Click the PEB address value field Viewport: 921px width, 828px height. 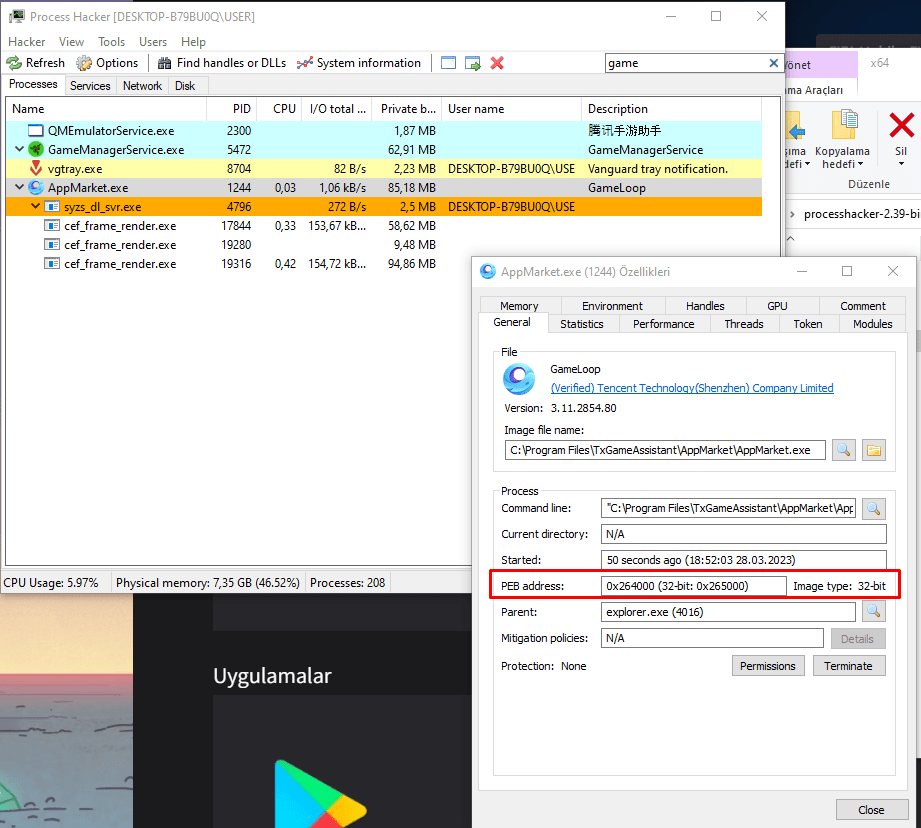(x=693, y=586)
